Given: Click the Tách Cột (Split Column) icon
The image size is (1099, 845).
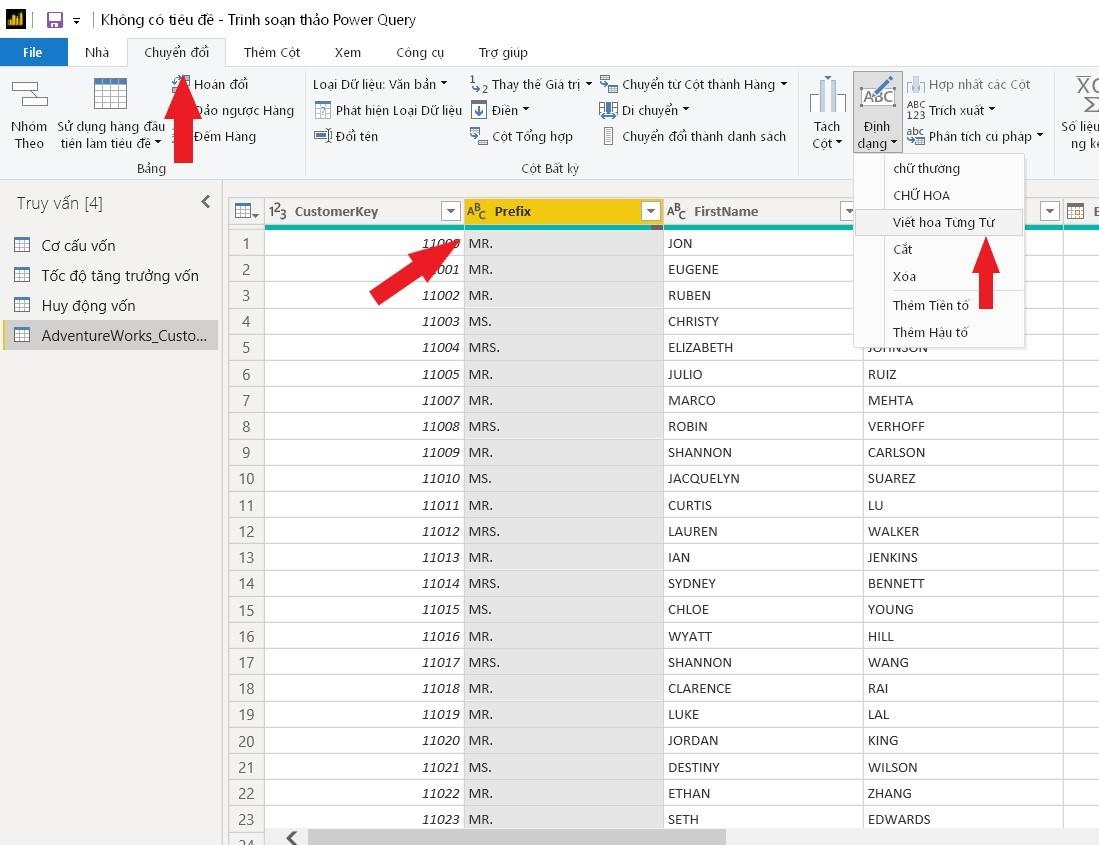Looking at the screenshot, I should click(x=827, y=96).
